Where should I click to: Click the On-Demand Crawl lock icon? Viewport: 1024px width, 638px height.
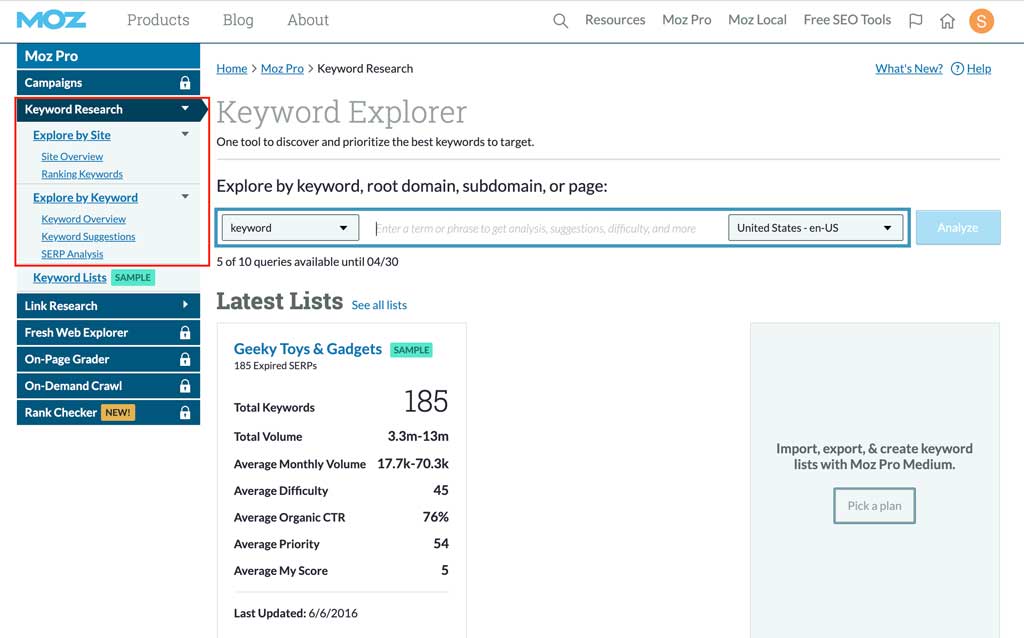click(185, 386)
